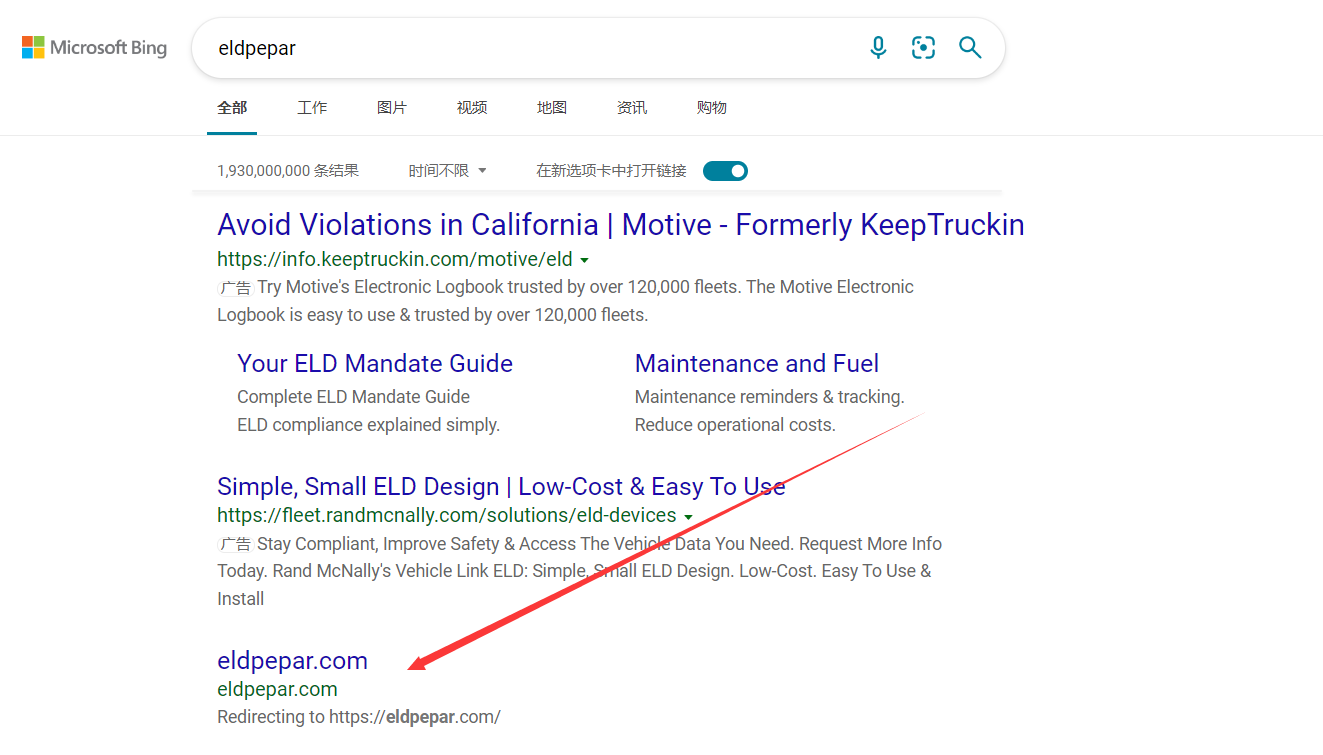Screen dimensions: 1323x755
Task: Open visual search camera icon
Action: (x=924, y=47)
